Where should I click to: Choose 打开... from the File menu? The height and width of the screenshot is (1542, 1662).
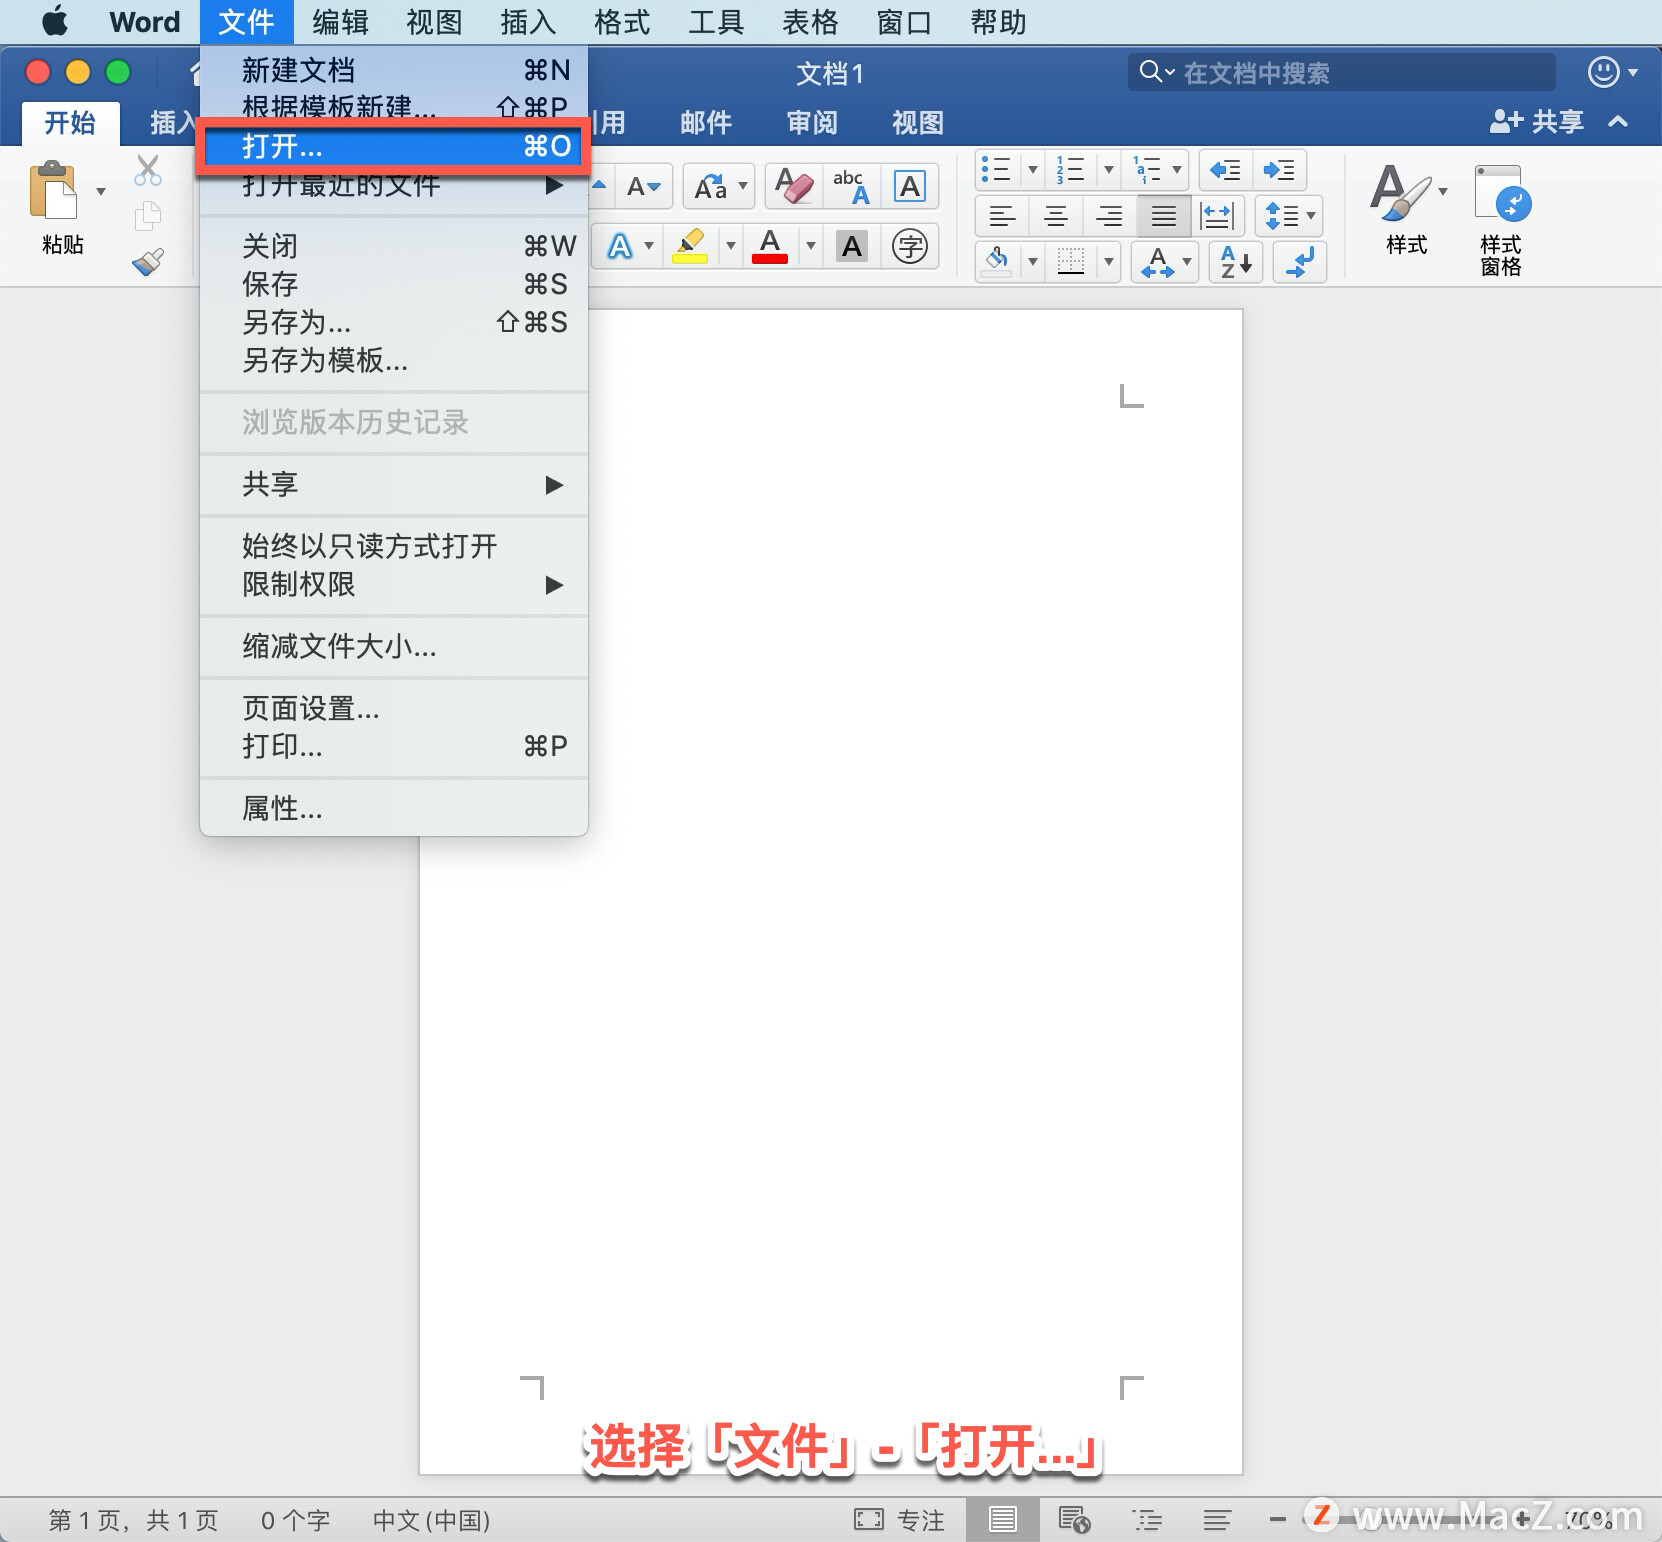pos(394,147)
